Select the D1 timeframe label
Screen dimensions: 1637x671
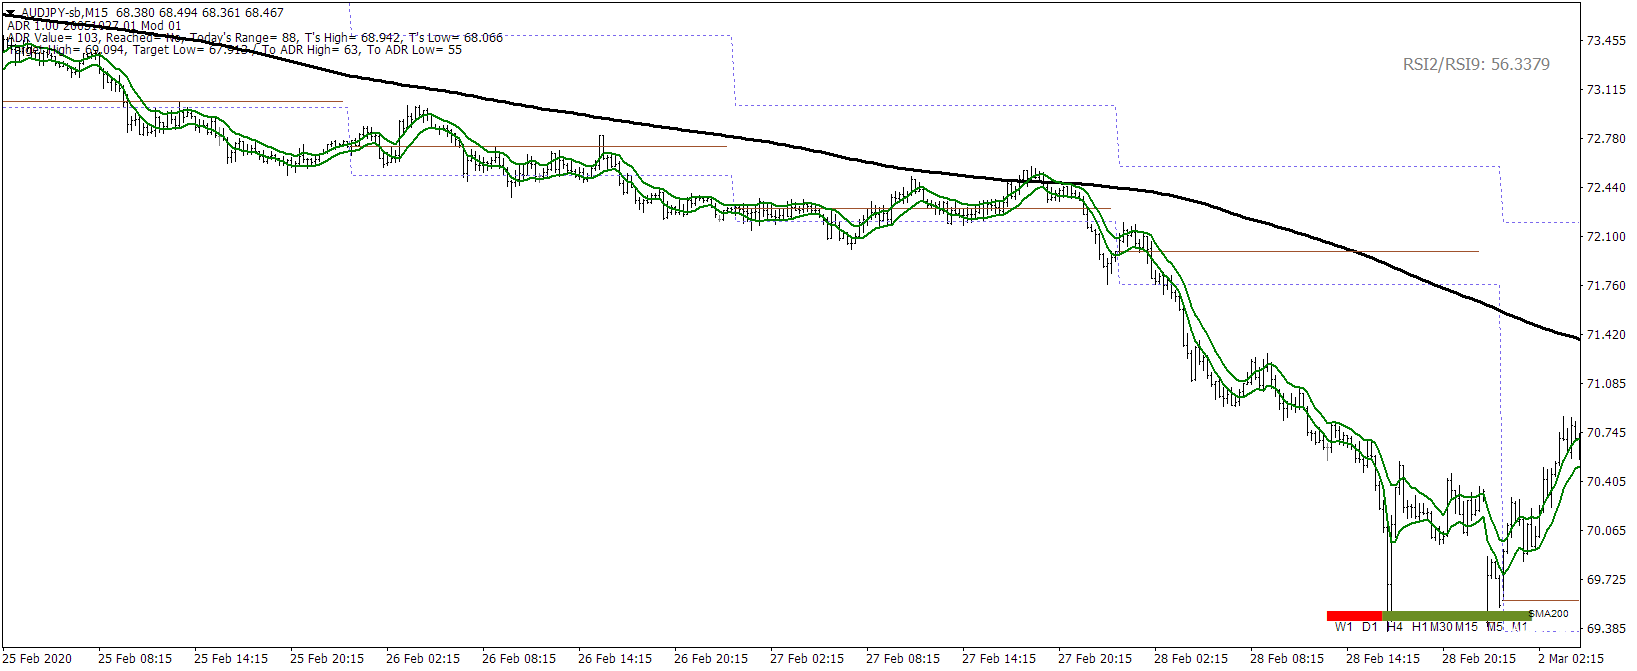tap(1369, 627)
